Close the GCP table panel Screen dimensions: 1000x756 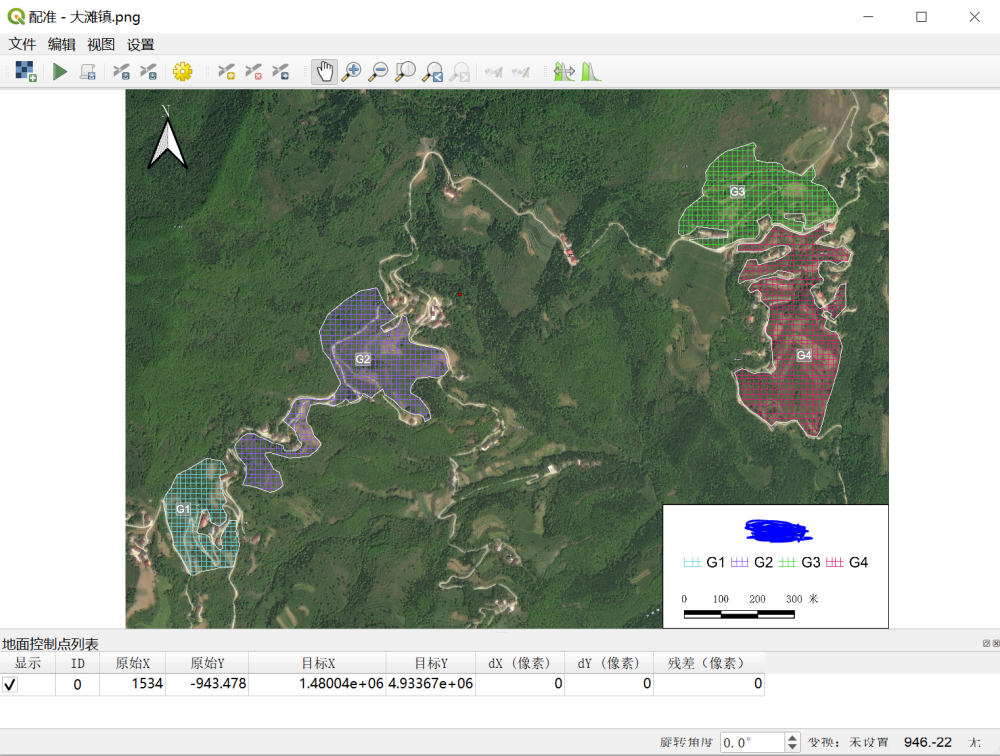[x=996, y=643]
